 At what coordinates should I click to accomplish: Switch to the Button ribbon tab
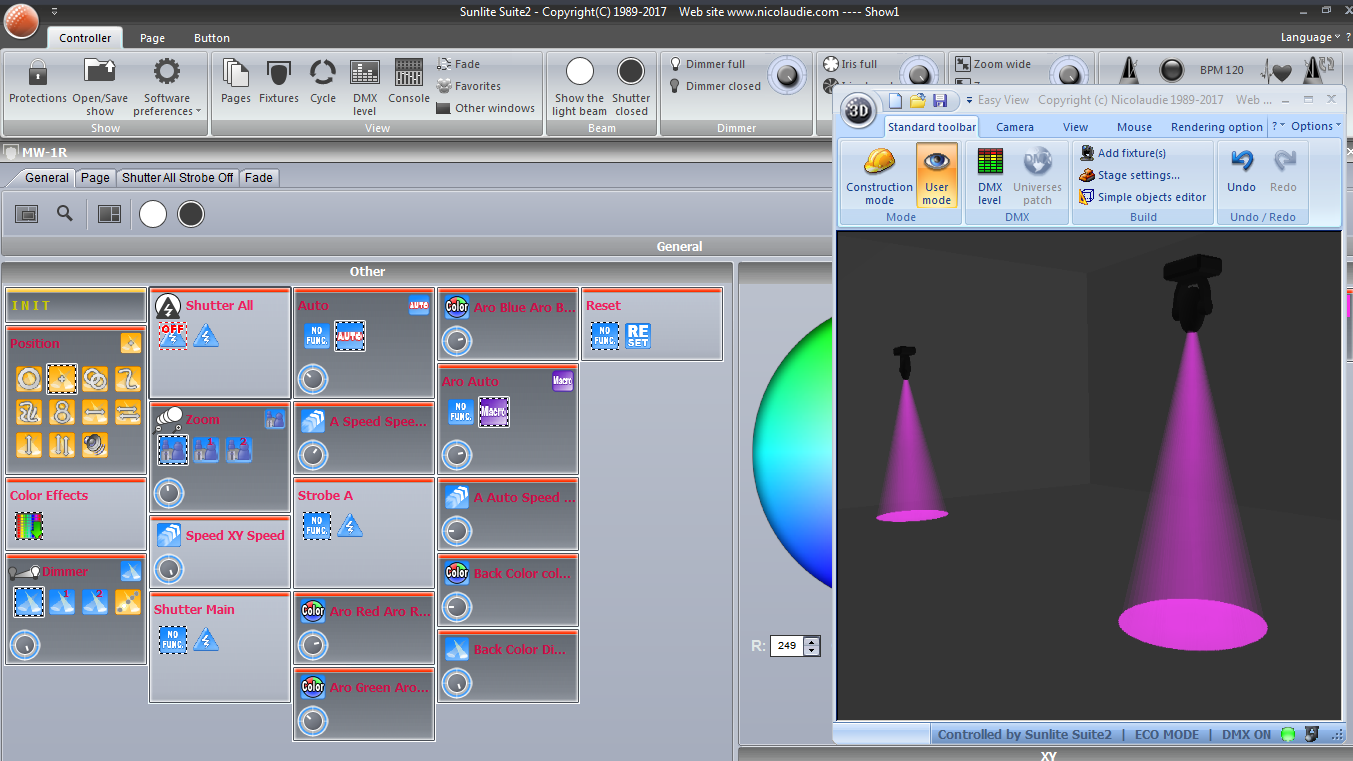coord(212,38)
